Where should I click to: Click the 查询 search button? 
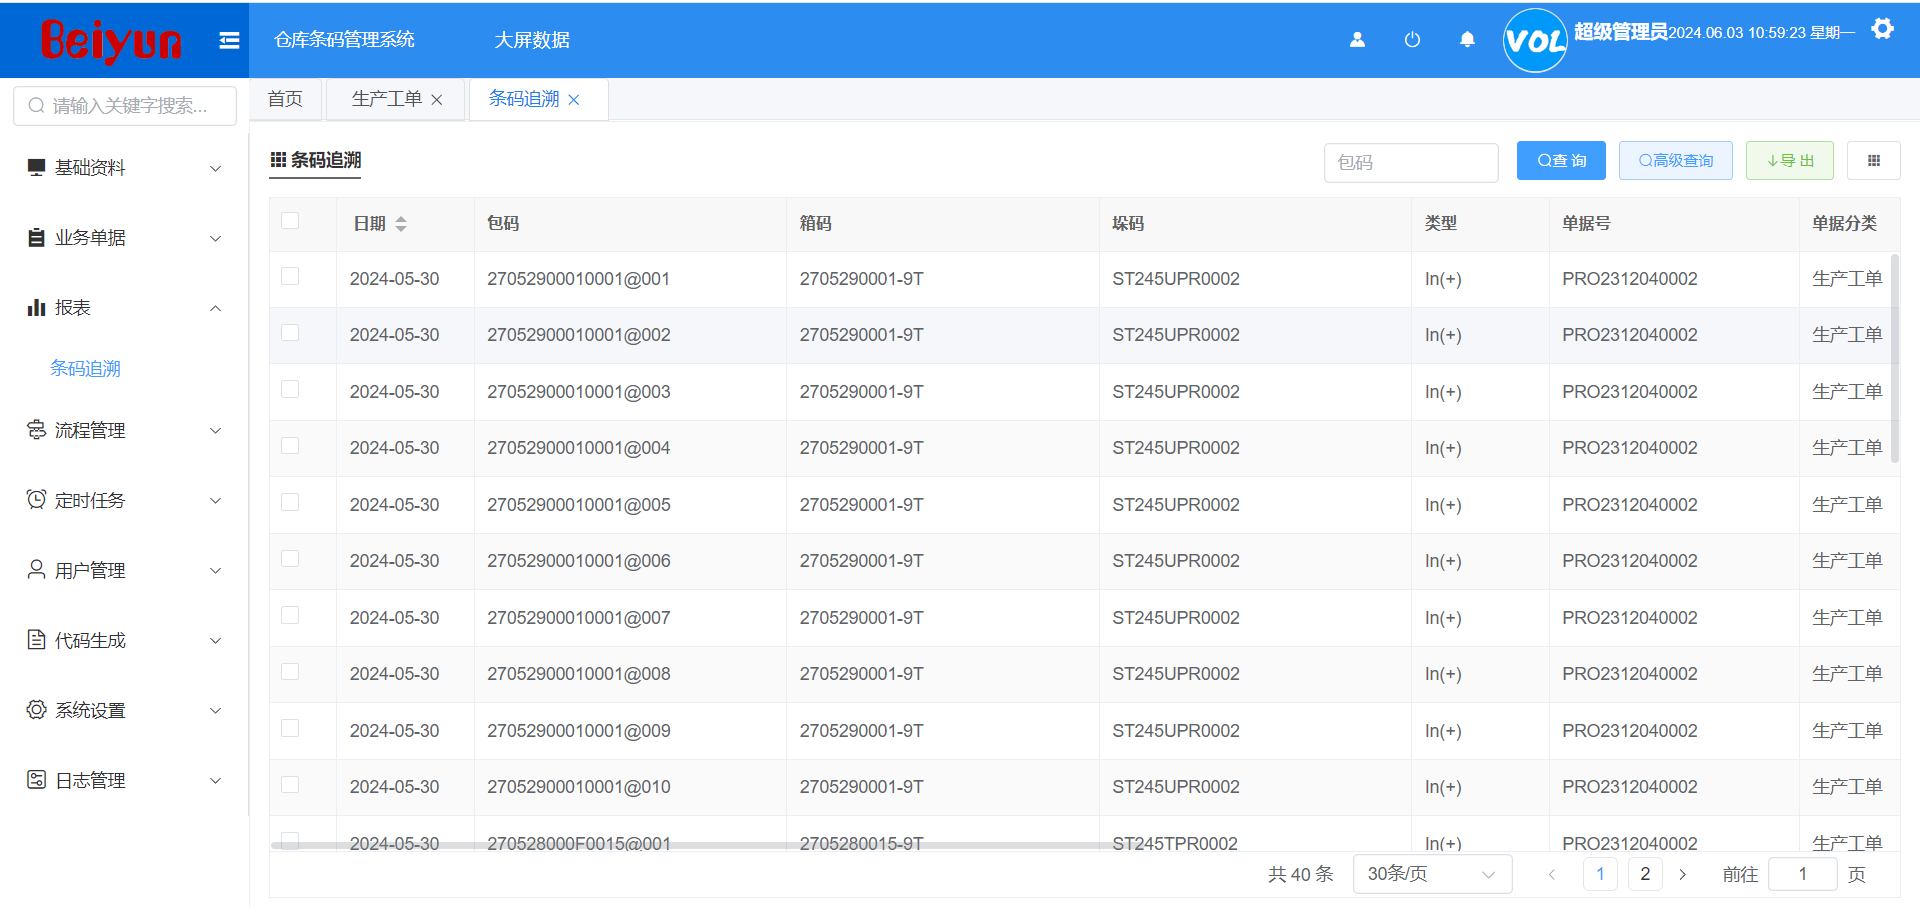pyautogui.click(x=1561, y=161)
